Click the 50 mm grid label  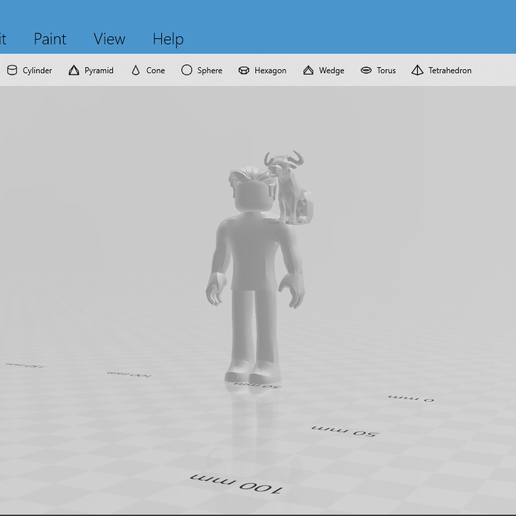(x=345, y=431)
